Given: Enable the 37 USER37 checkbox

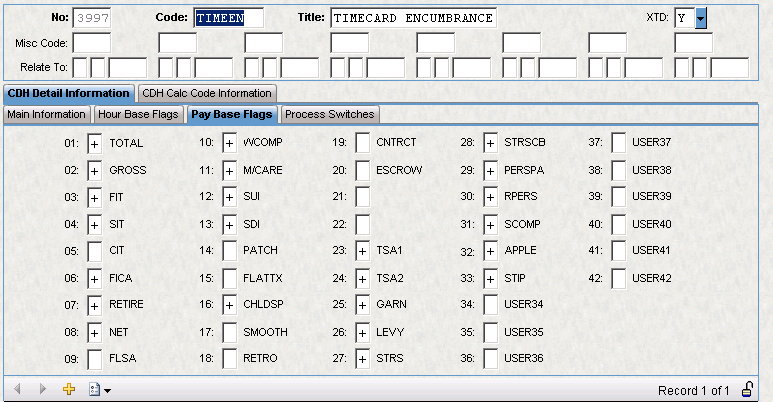Looking at the screenshot, I should point(619,144).
